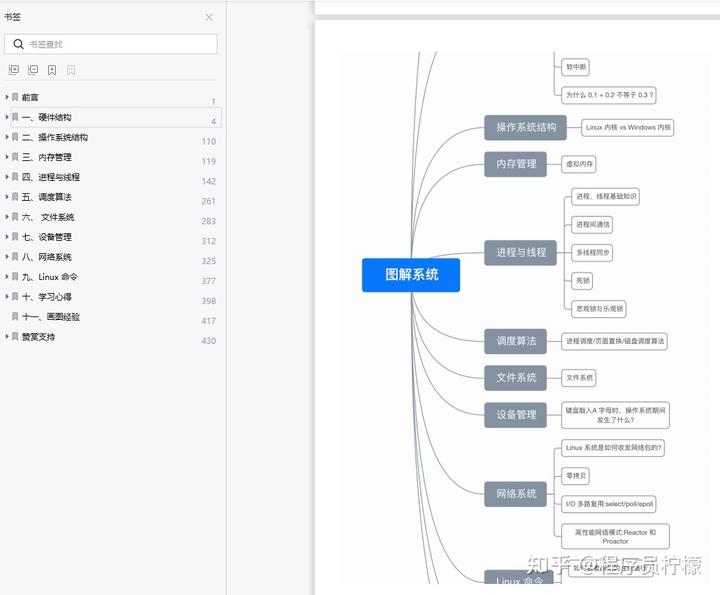Click the collapse all bookmarks icon
Image resolution: width=720 pixels, height=595 pixels.
click(x=33, y=70)
